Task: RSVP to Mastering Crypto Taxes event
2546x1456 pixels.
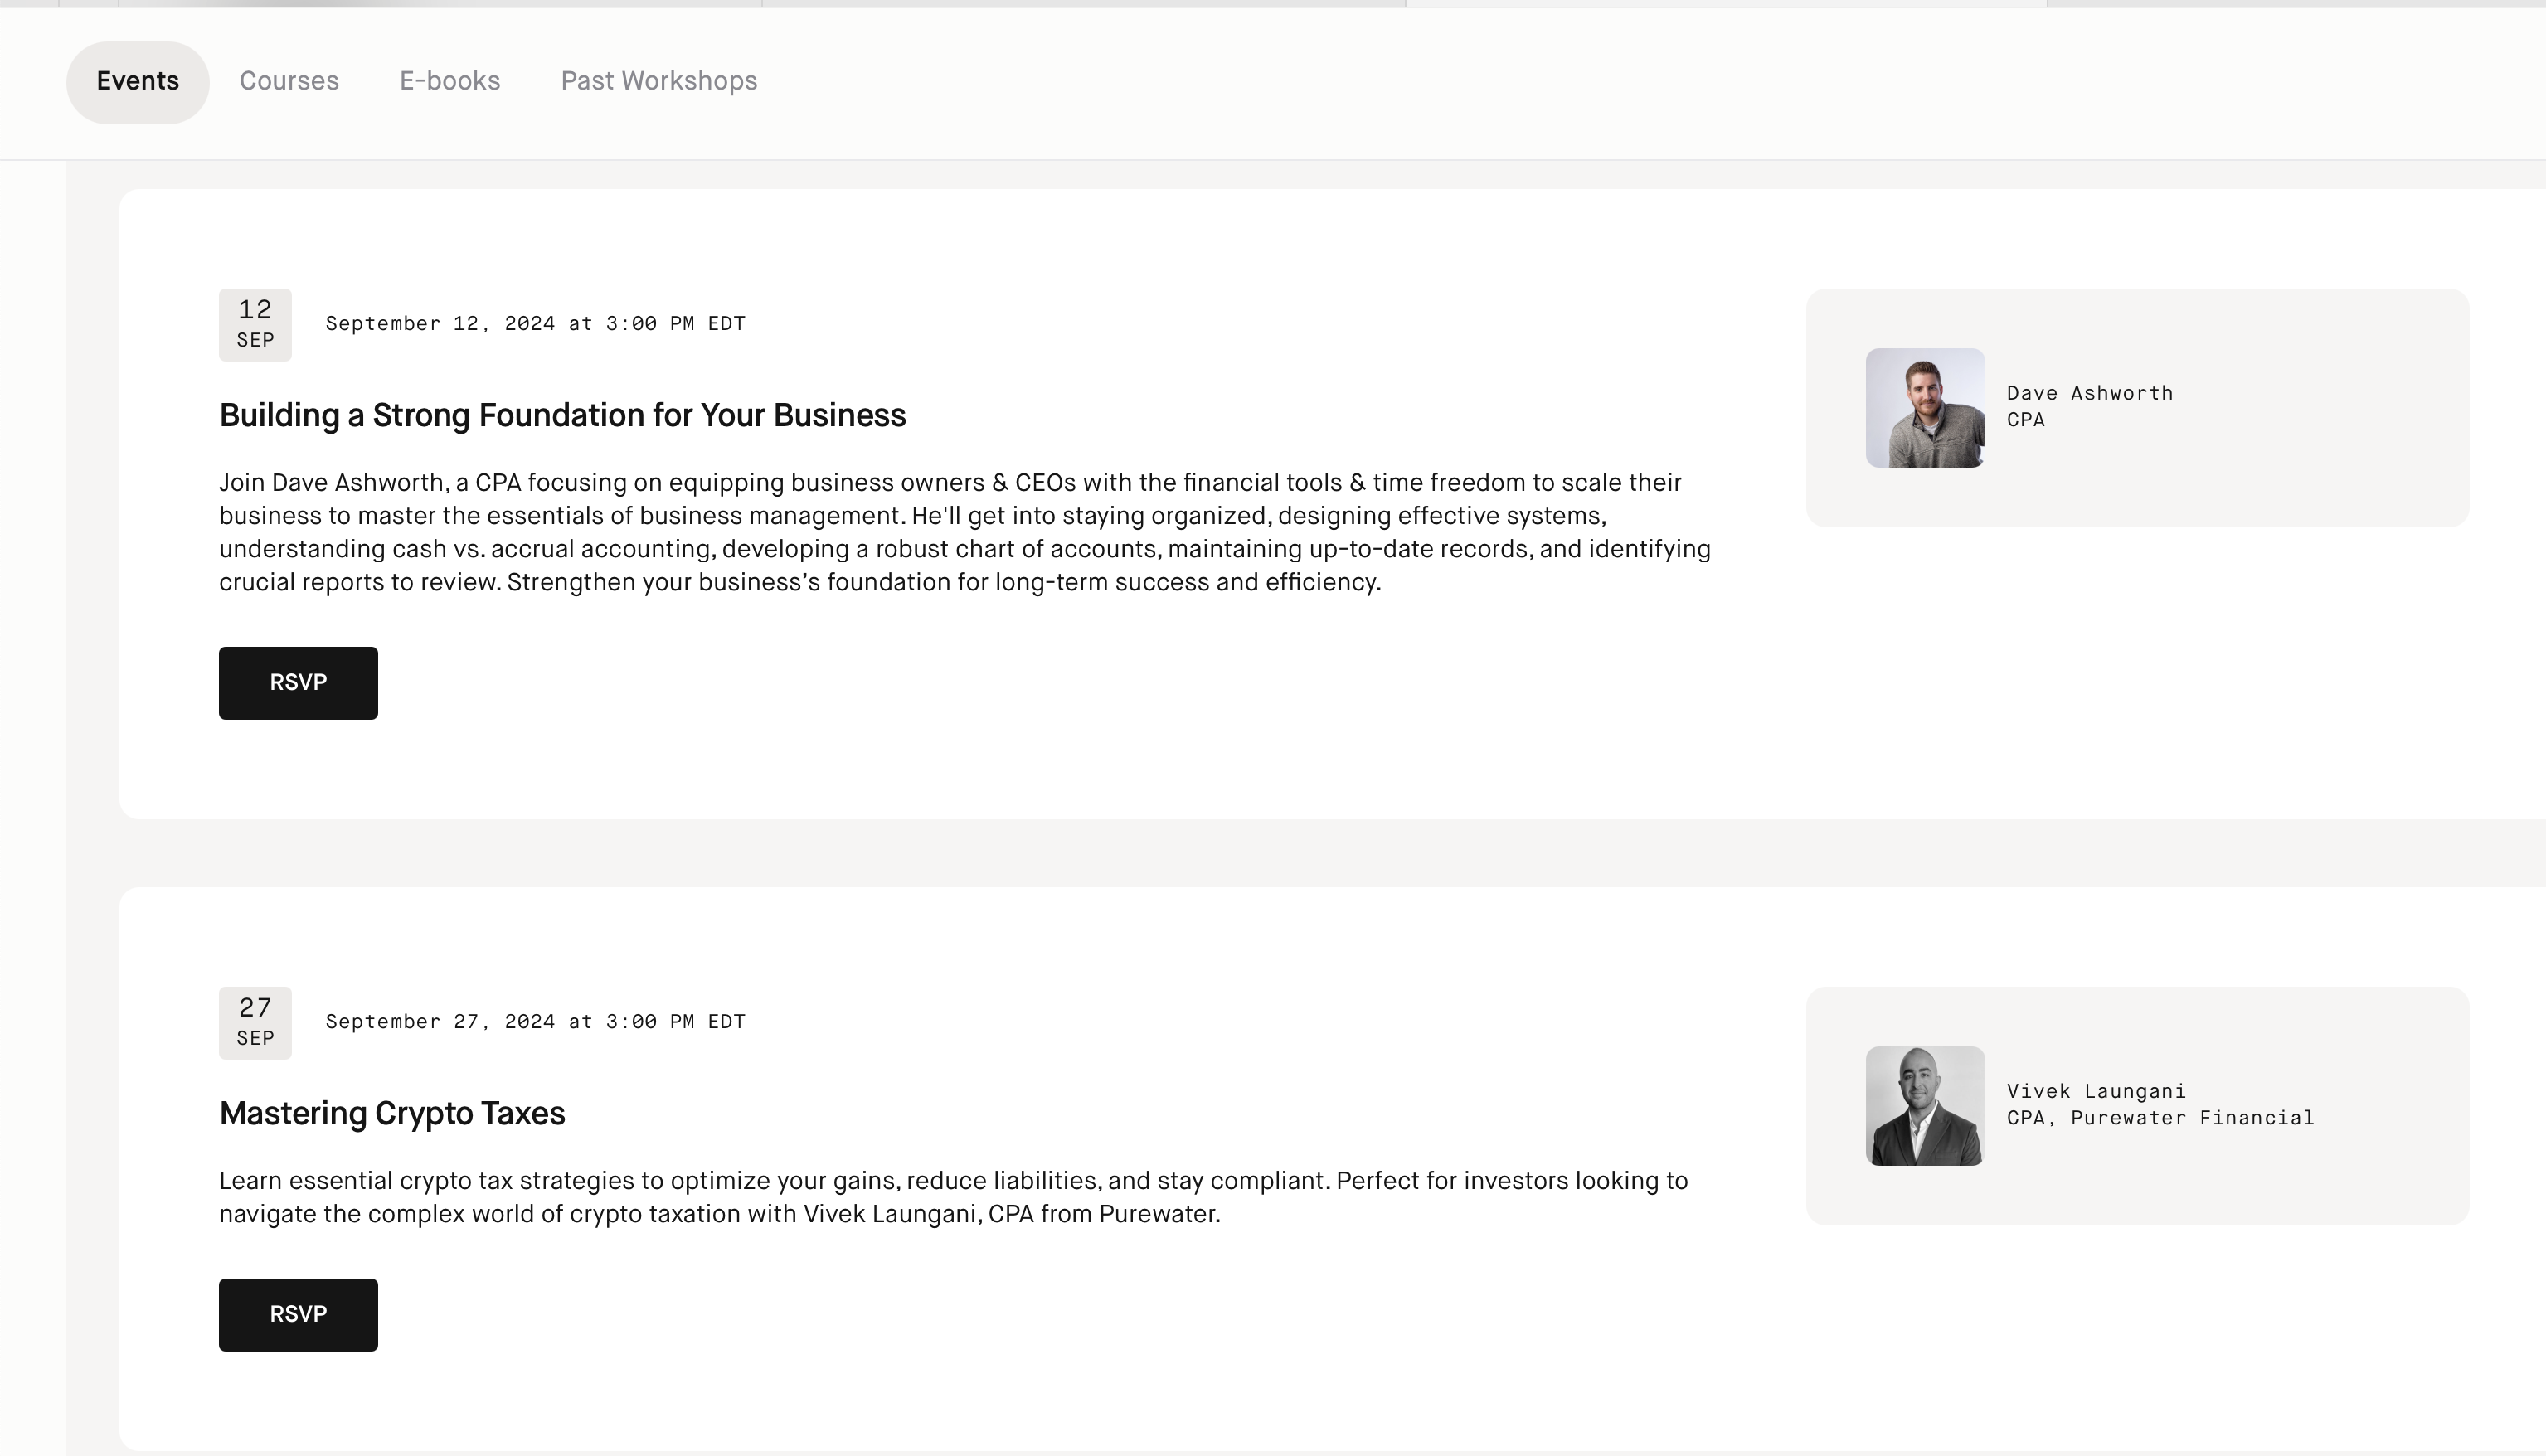Action: pyautogui.click(x=298, y=1314)
